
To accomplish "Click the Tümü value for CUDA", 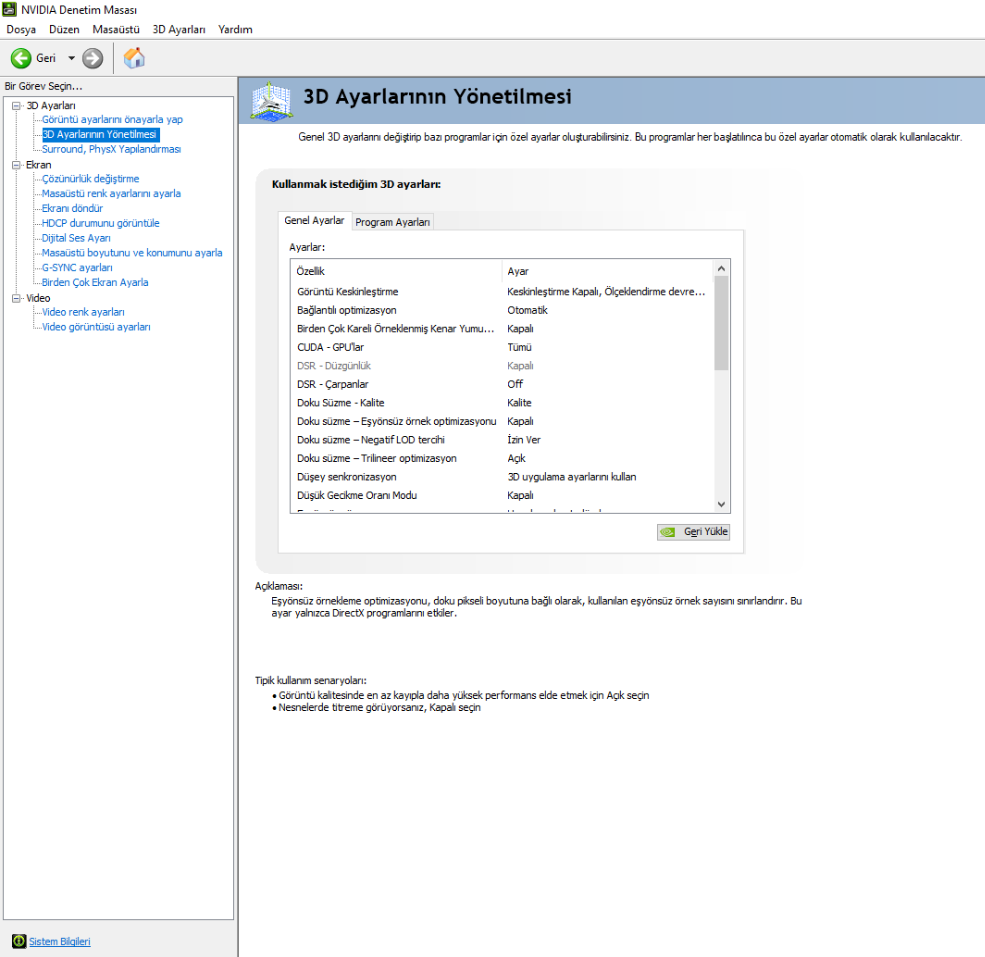I will click(519, 347).
